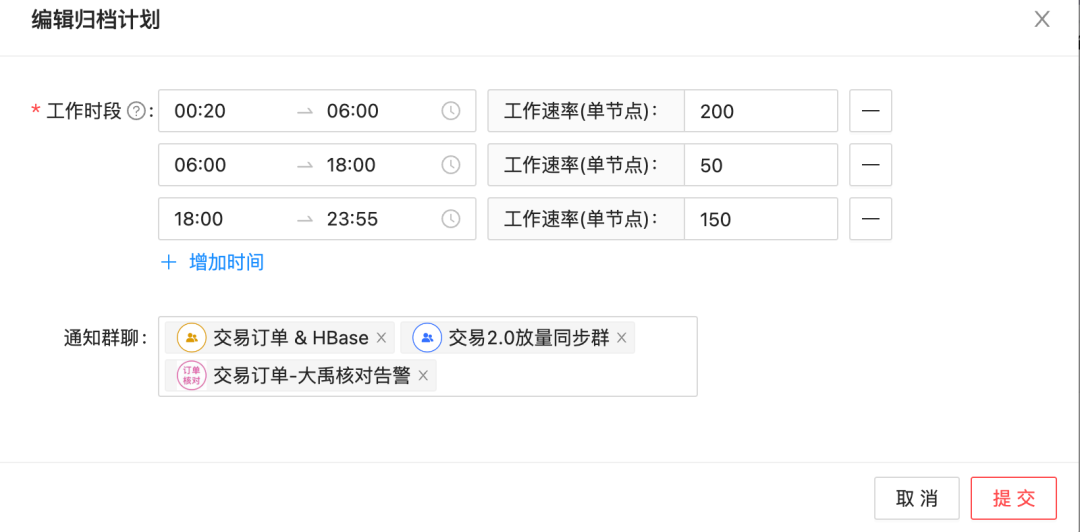1080x532 pixels.
Task: Focus the work rate field showing 50
Action: [x=760, y=165]
